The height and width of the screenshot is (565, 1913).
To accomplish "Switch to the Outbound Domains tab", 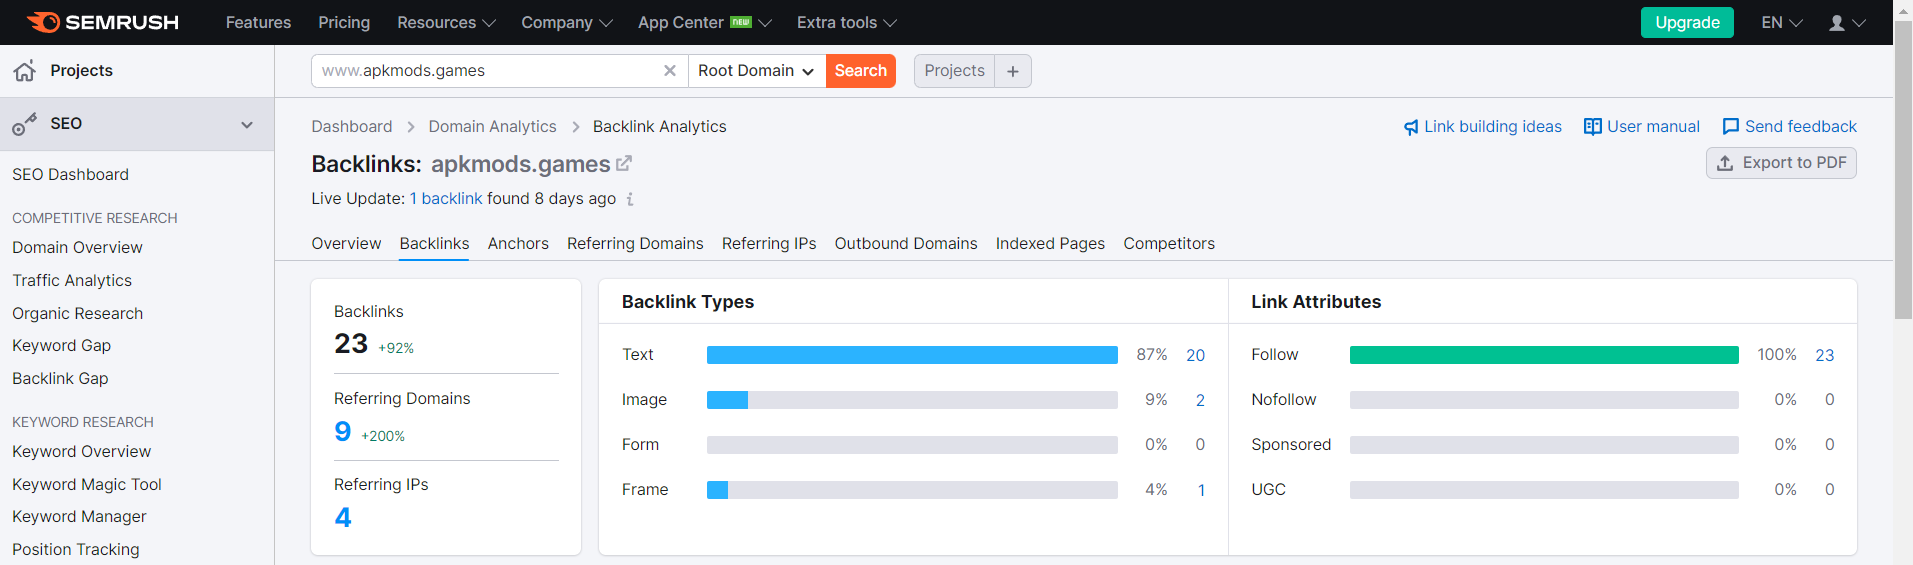I will click(906, 243).
